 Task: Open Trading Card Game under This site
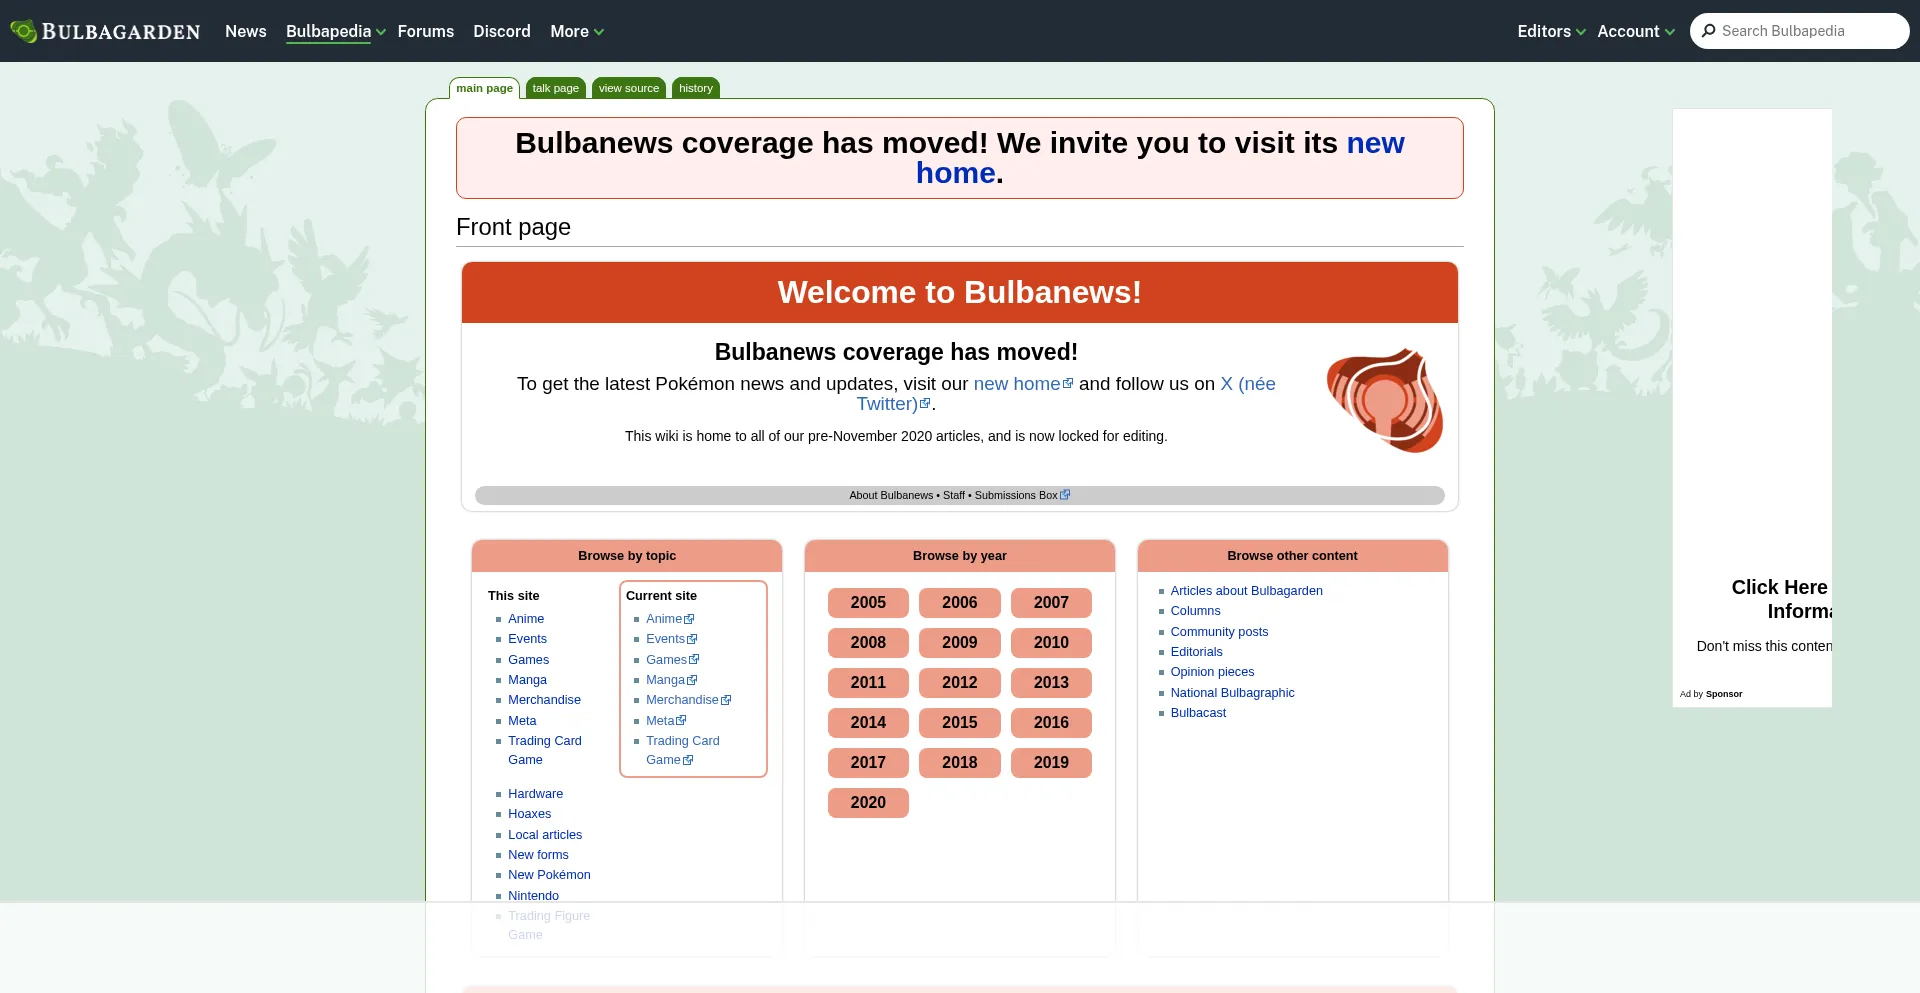coord(544,750)
